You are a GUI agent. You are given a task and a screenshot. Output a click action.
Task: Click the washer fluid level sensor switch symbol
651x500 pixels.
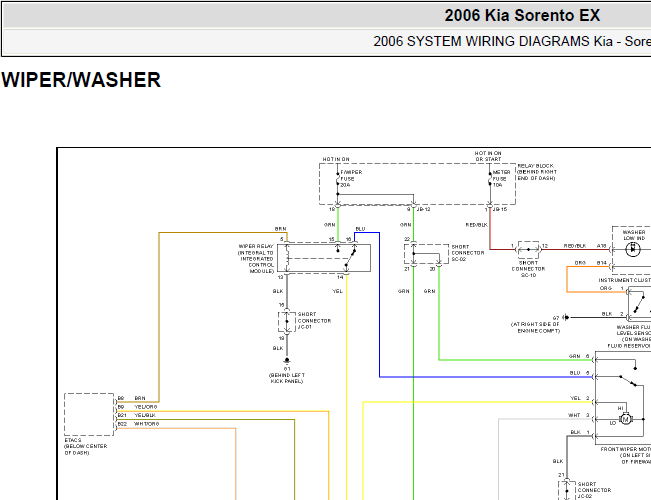[x=639, y=304]
